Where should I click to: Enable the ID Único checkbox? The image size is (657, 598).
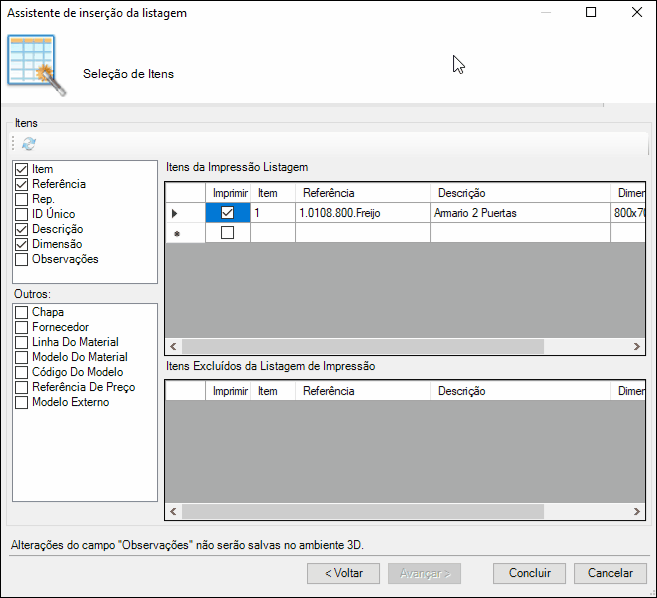(x=21, y=214)
